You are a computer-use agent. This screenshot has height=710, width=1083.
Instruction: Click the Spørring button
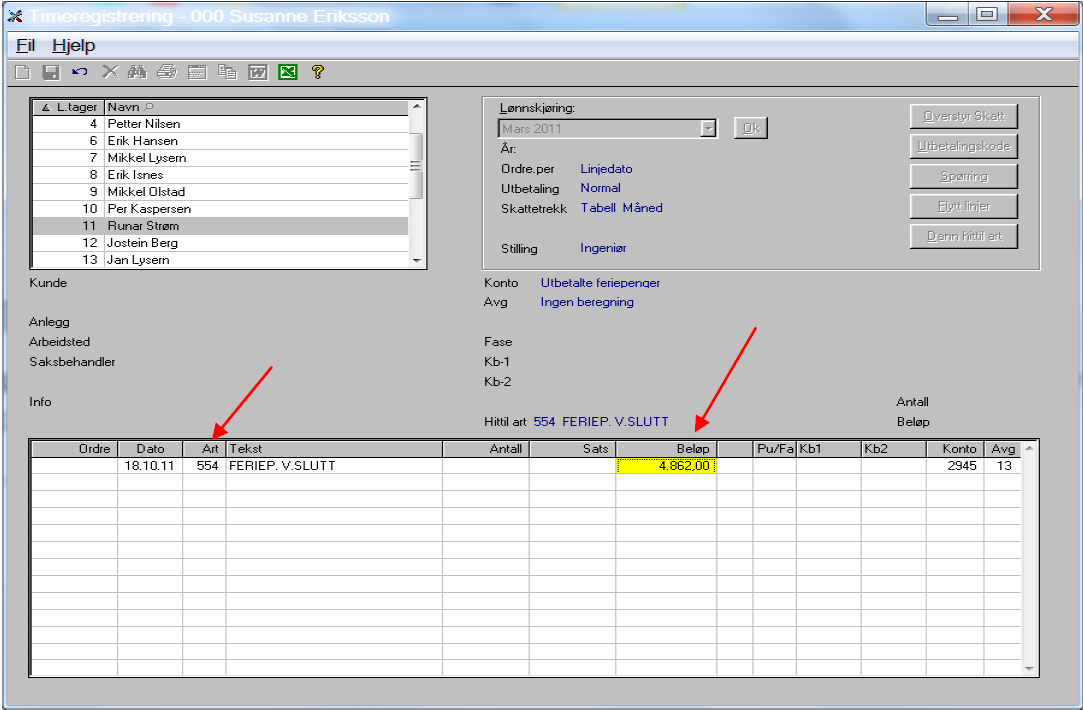pyautogui.click(x=964, y=176)
